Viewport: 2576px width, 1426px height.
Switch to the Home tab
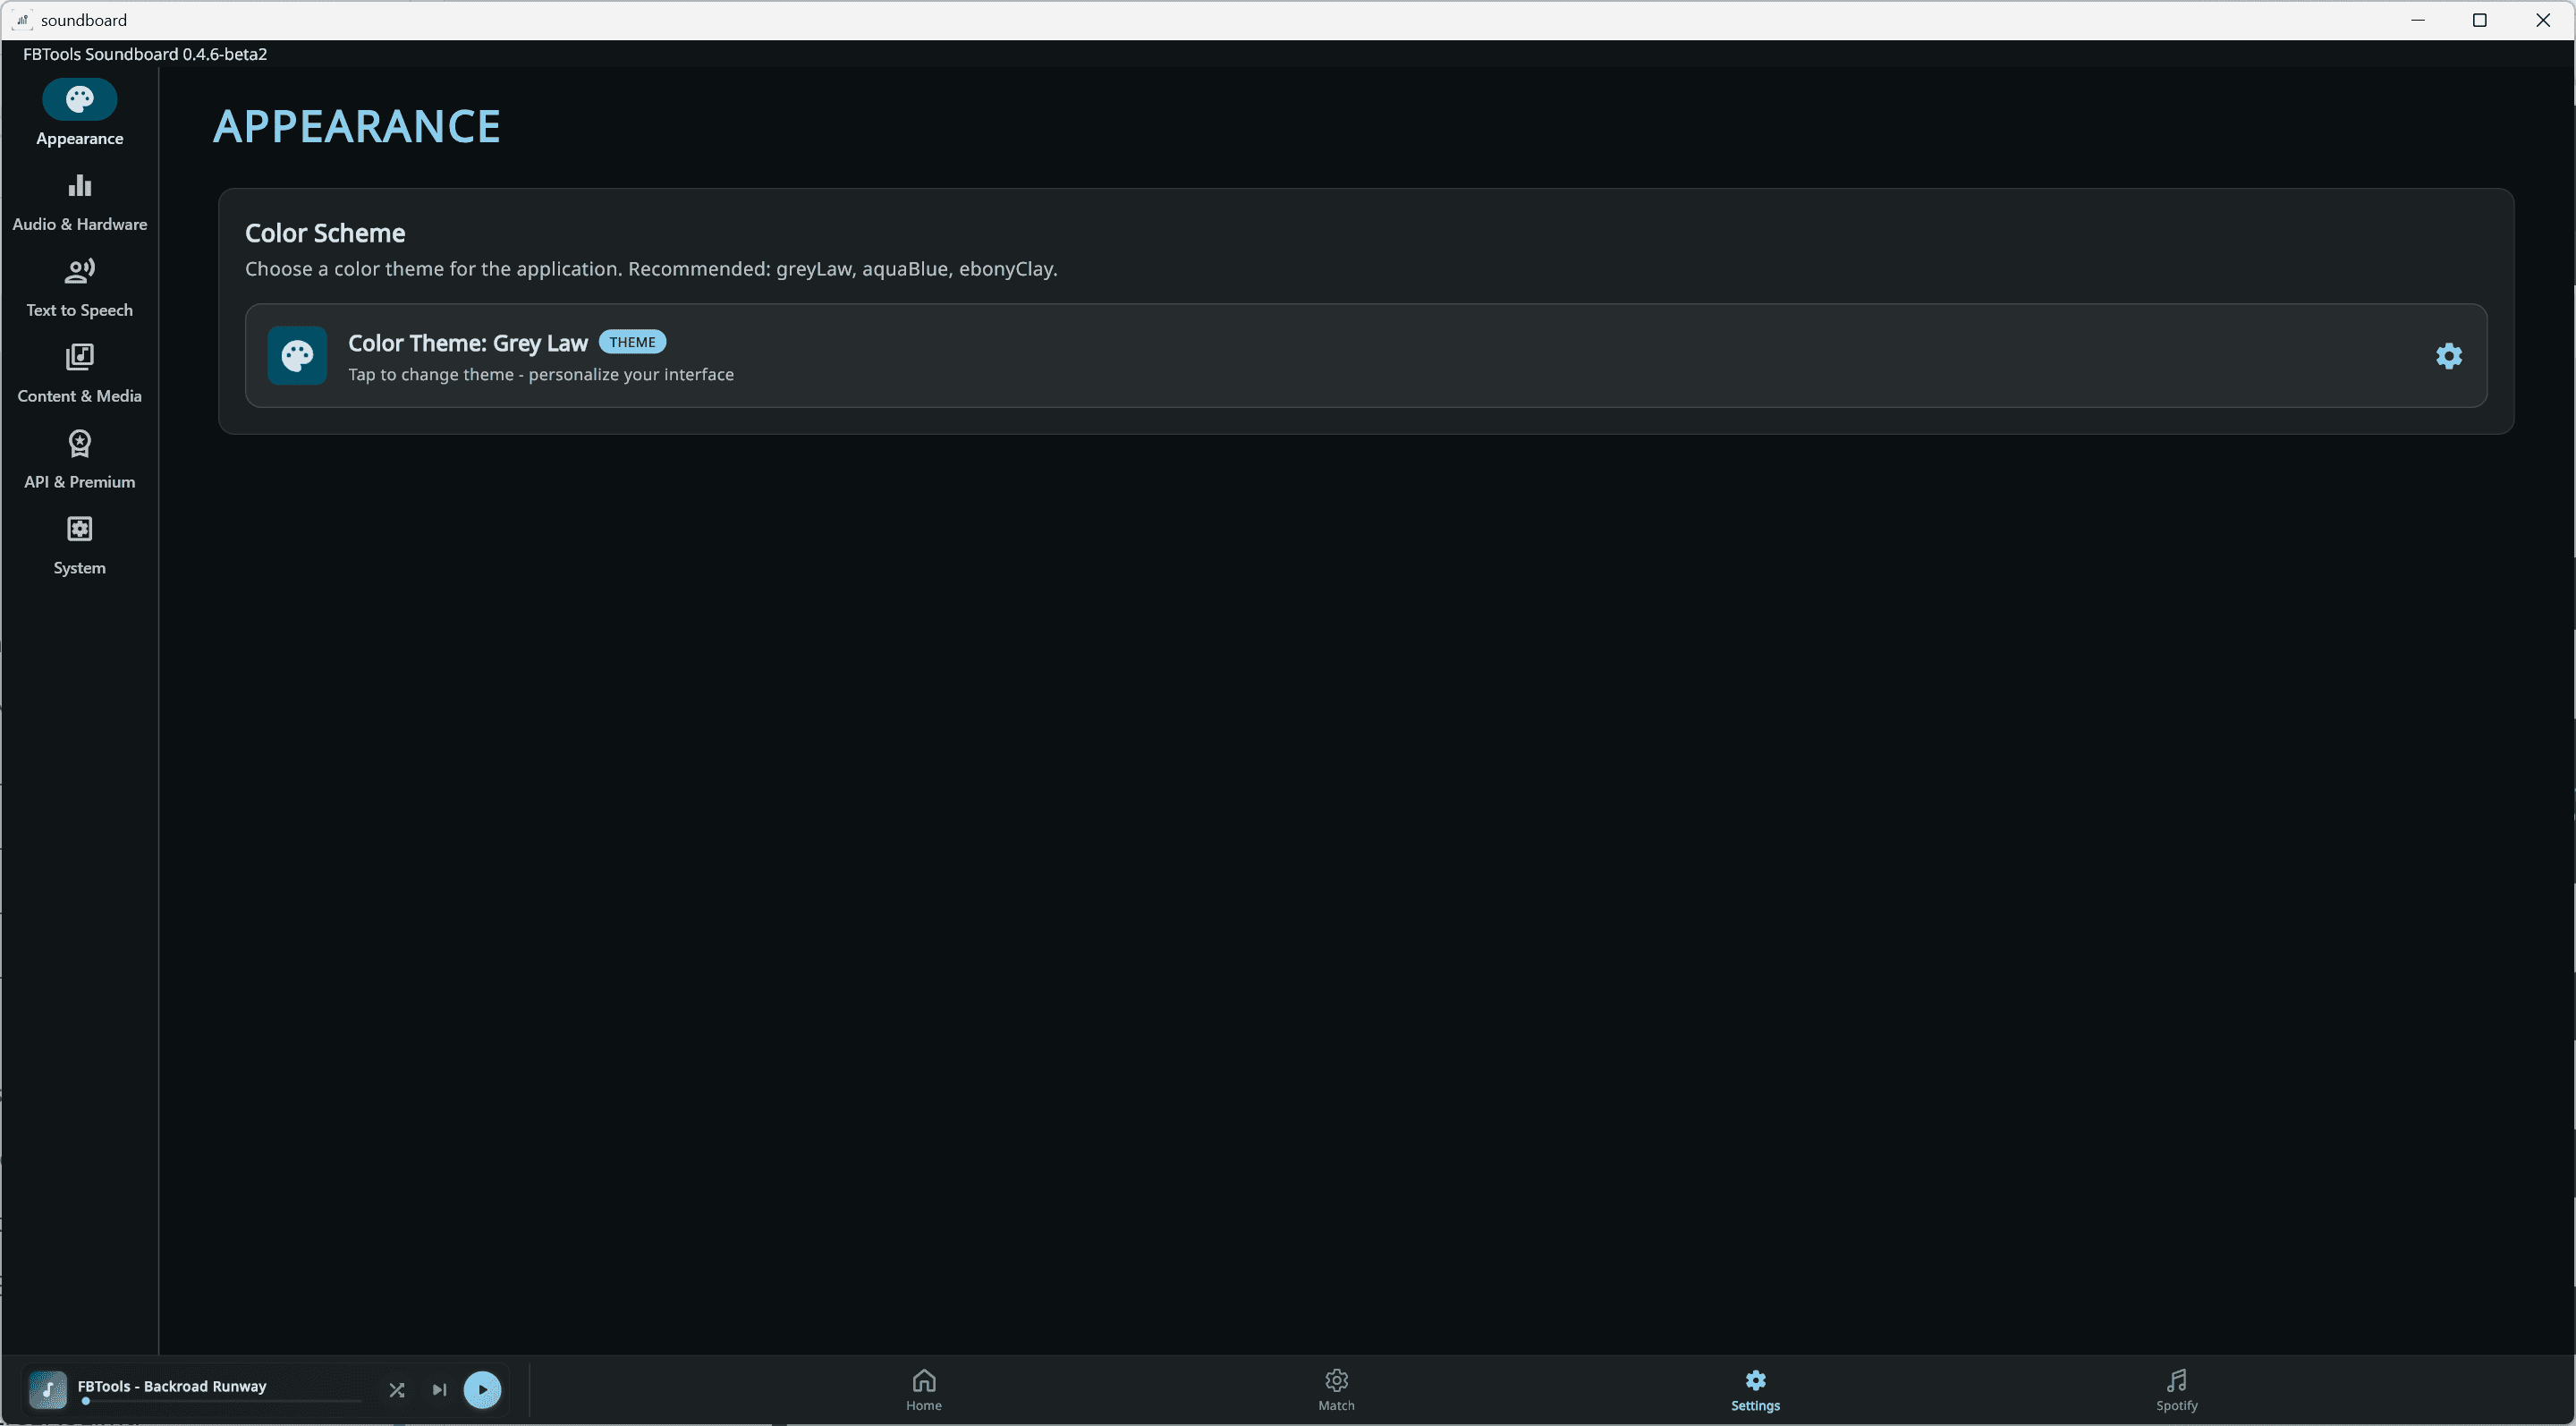923,1389
